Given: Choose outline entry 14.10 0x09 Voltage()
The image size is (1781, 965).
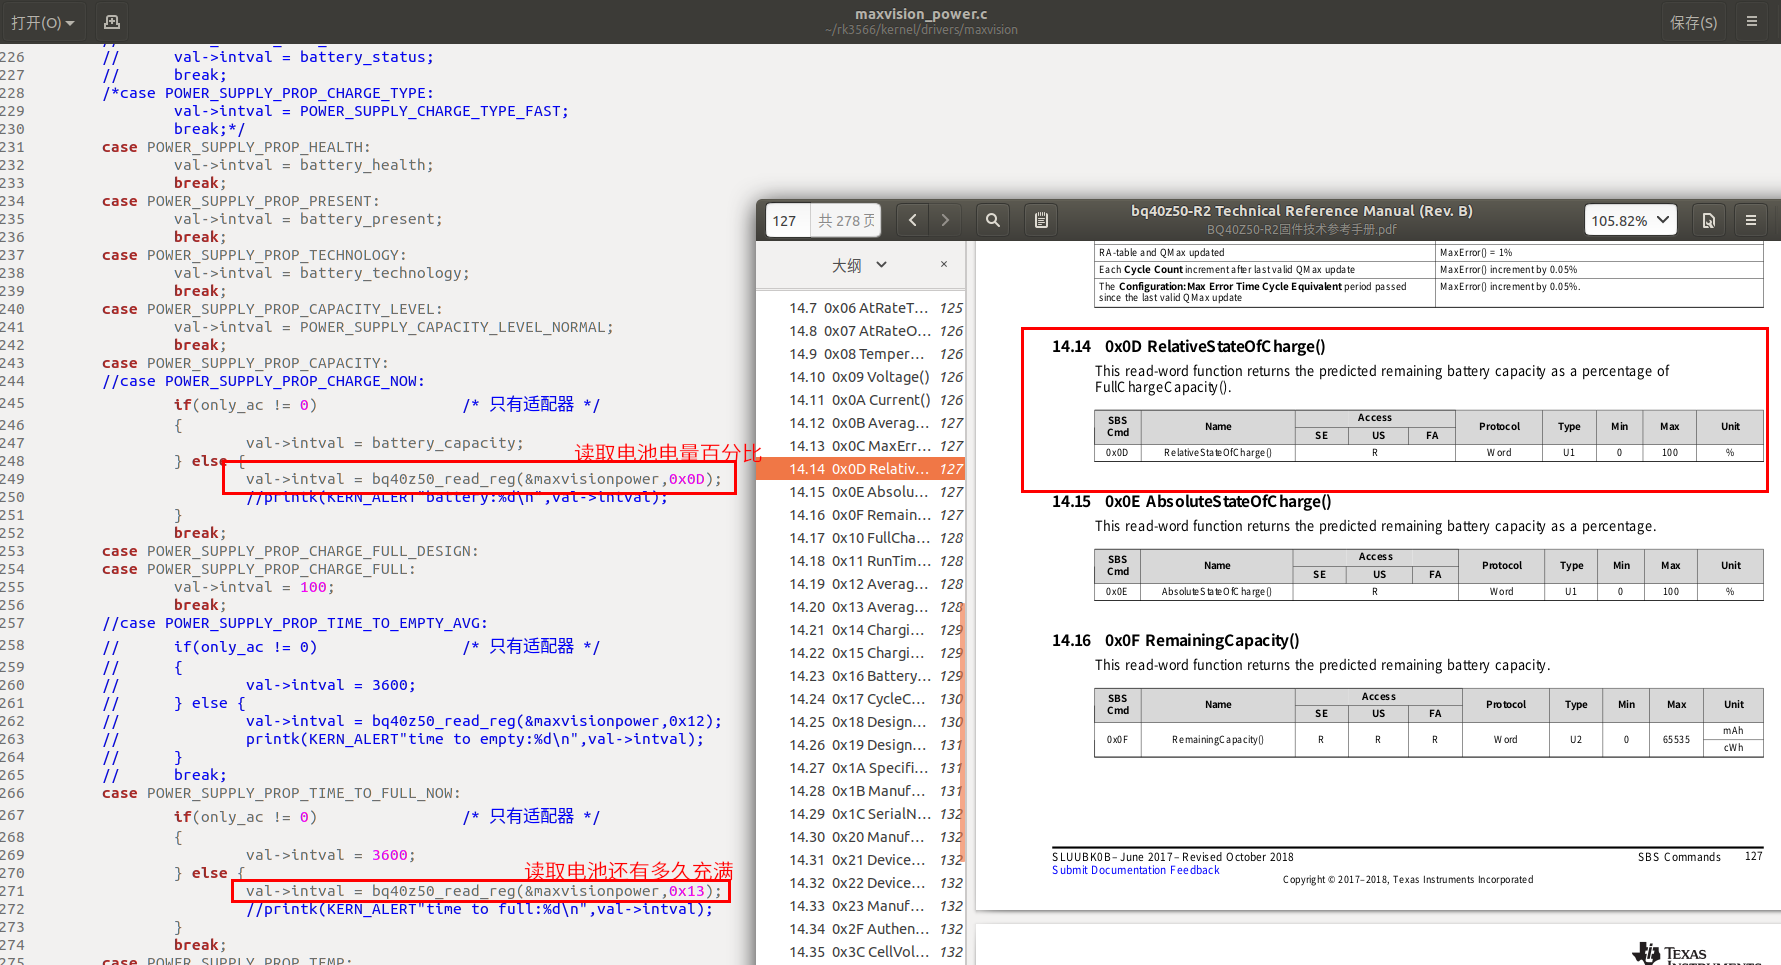Looking at the screenshot, I should [859, 377].
